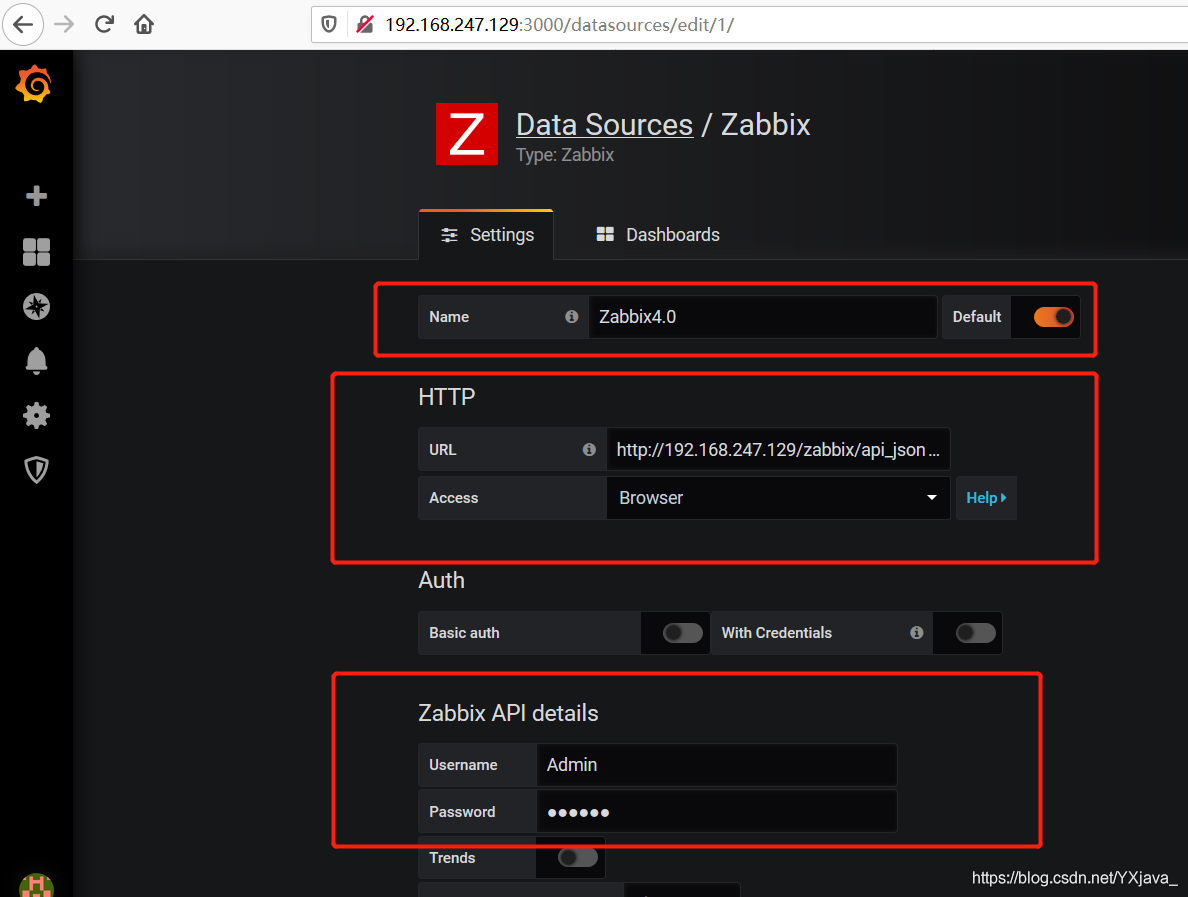This screenshot has height=897, width=1188.
Task: Click the Username field containing Admin
Action: coord(717,764)
